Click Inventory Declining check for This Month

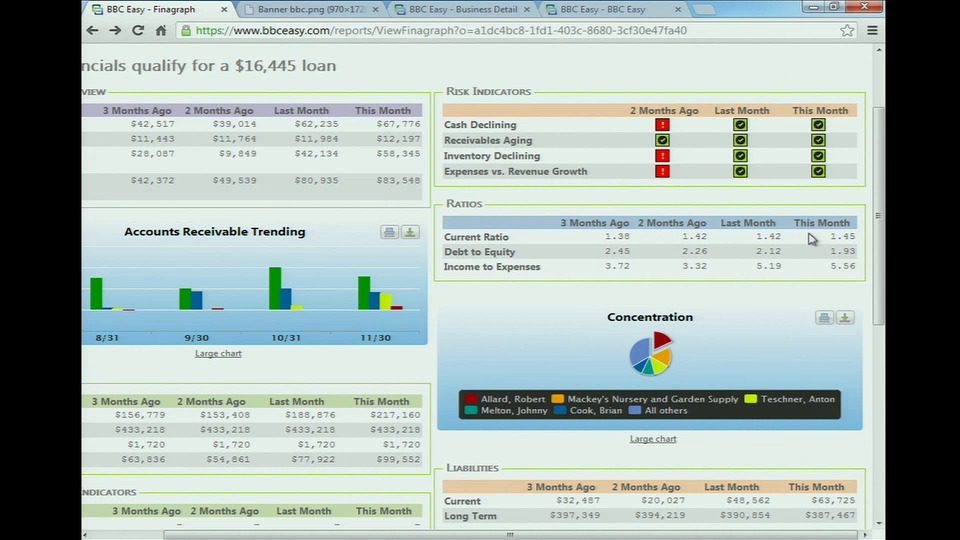coord(818,156)
